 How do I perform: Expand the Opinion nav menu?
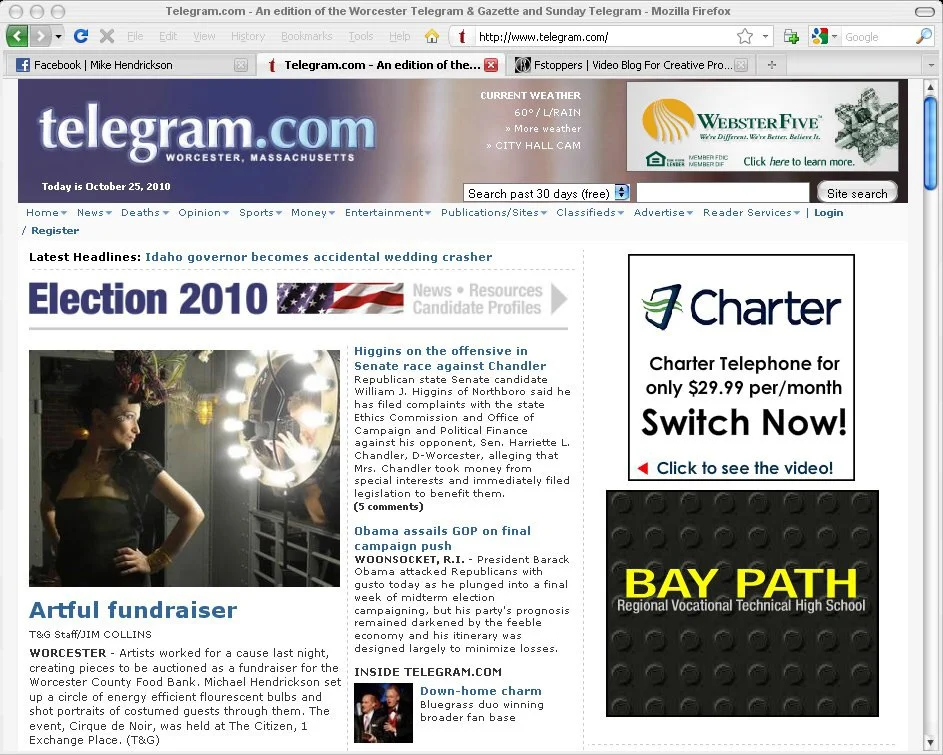point(203,212)
